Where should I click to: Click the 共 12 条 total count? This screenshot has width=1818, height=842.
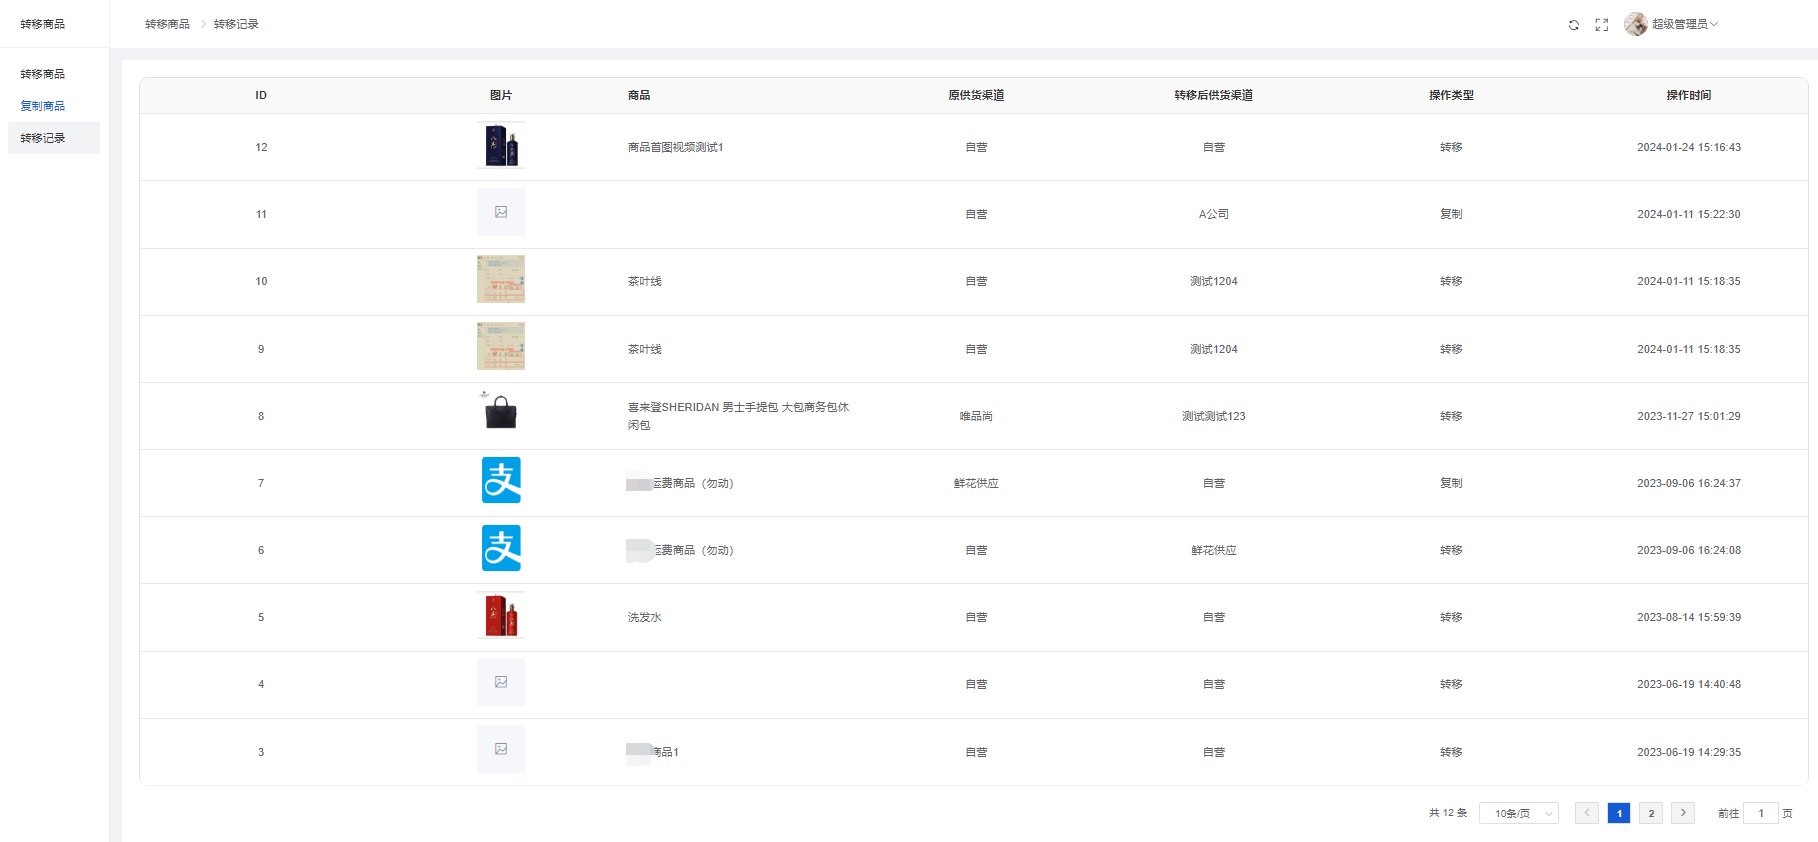1448,814
